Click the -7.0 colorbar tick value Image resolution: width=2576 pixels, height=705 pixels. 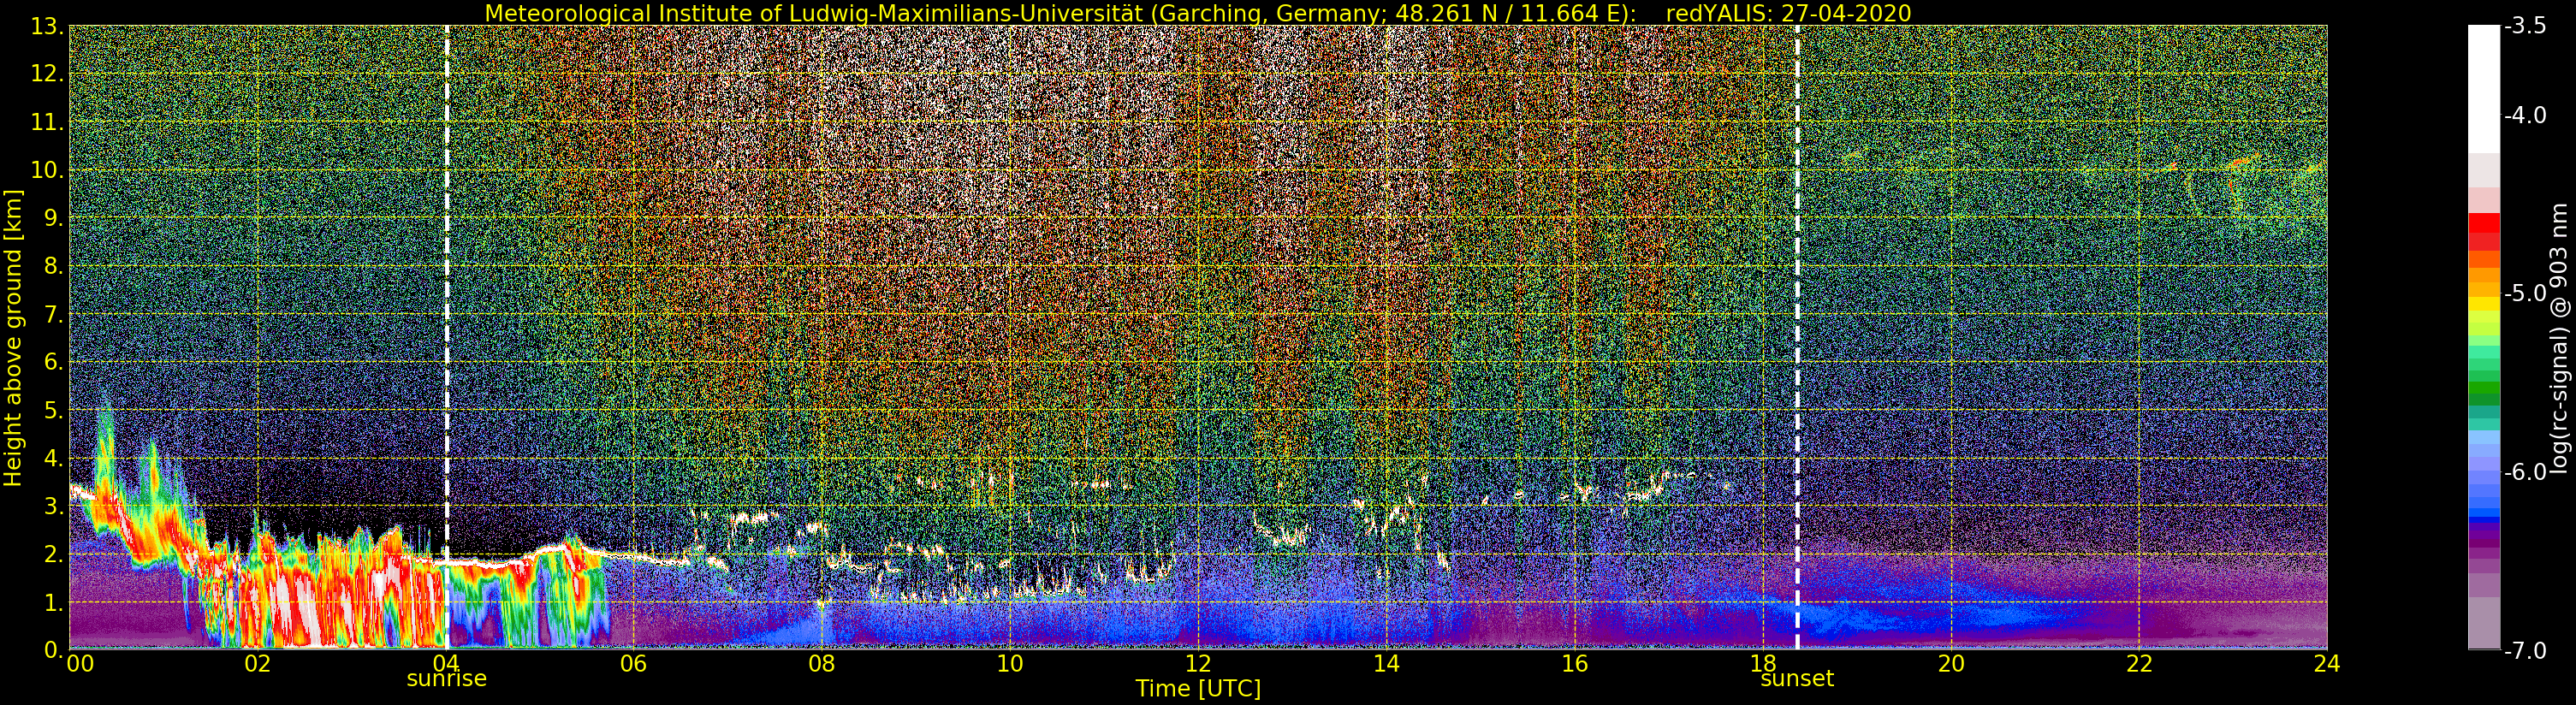click(2525, 651)
